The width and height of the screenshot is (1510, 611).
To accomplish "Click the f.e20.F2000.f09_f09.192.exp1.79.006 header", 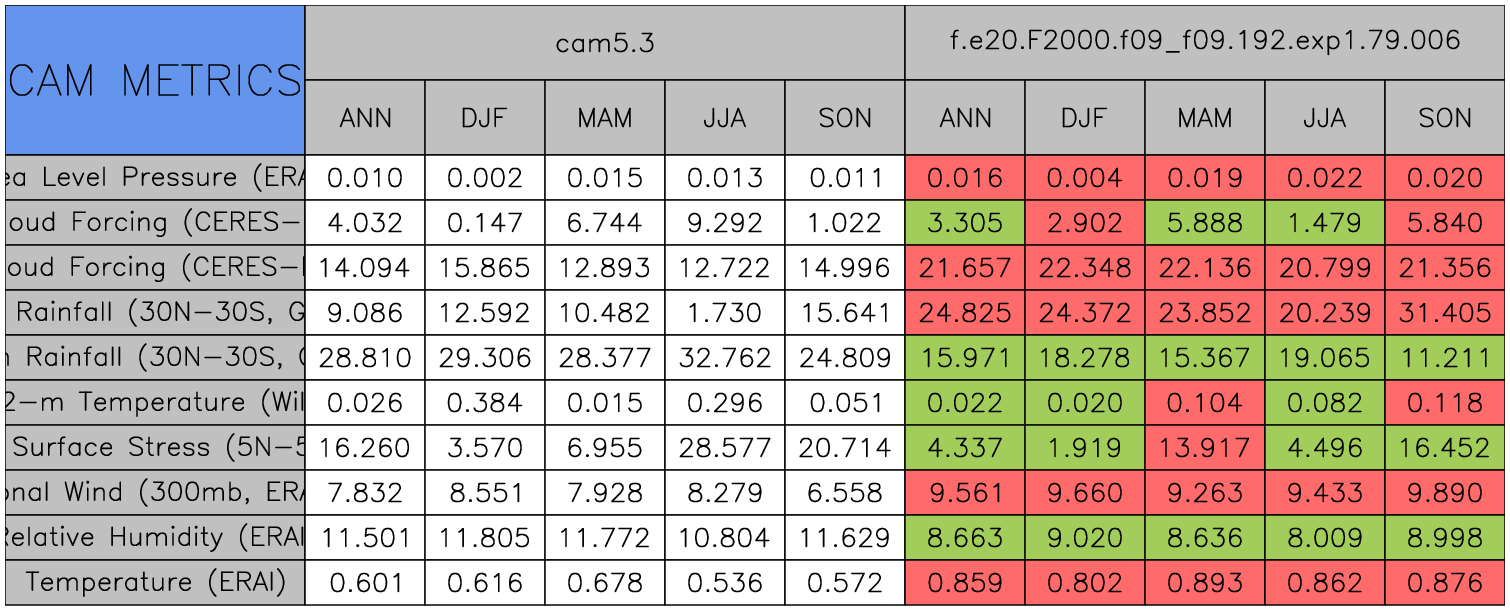I will point(1205,42).
